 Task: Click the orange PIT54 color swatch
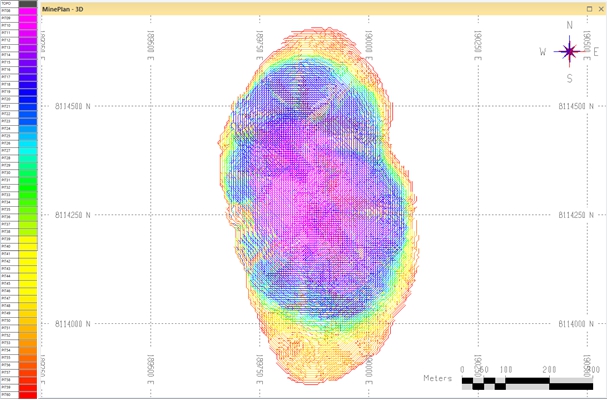pos(28,350)
